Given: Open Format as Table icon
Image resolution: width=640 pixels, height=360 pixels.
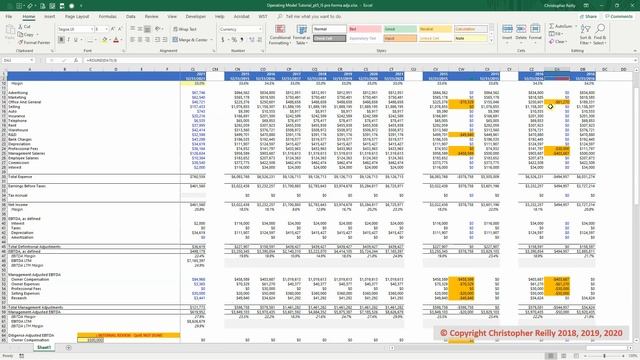Looking at the screenshot, I should click(x=302, y=29).
